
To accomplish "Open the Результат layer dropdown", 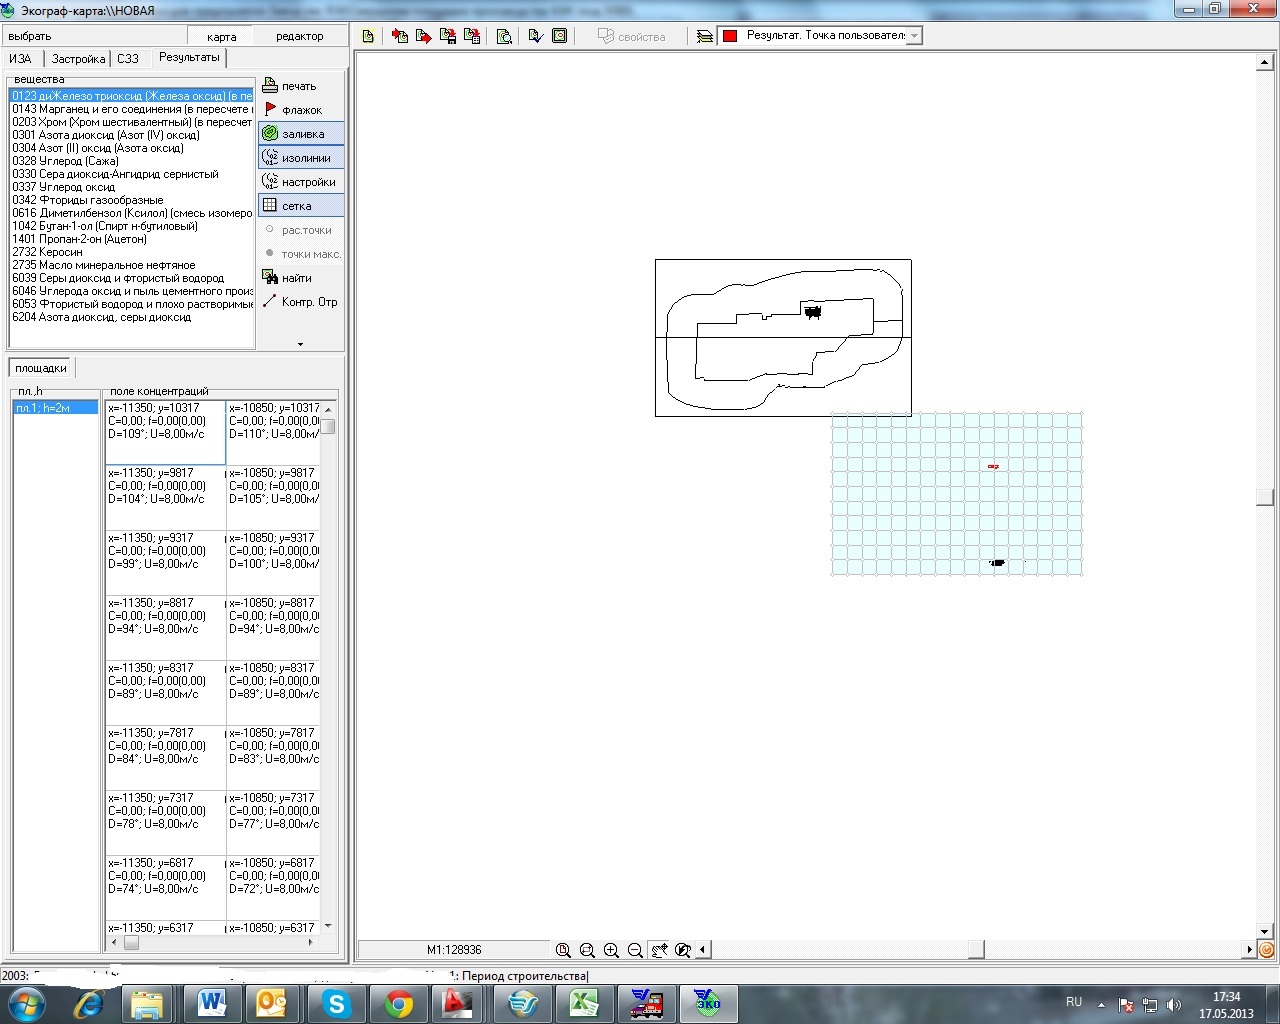I will [x=914, y=36].
